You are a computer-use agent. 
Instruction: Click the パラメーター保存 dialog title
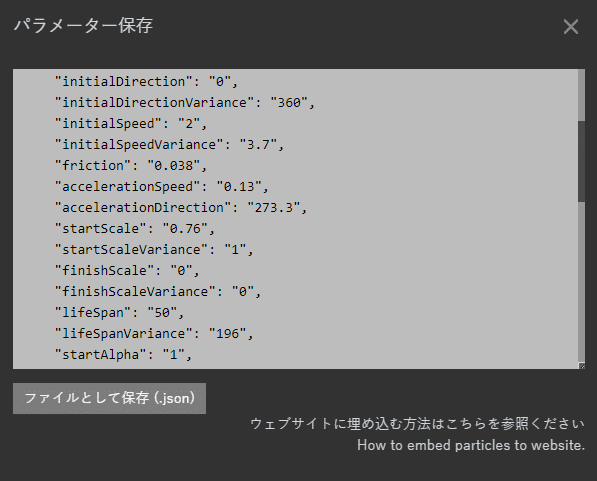point(83,26)
